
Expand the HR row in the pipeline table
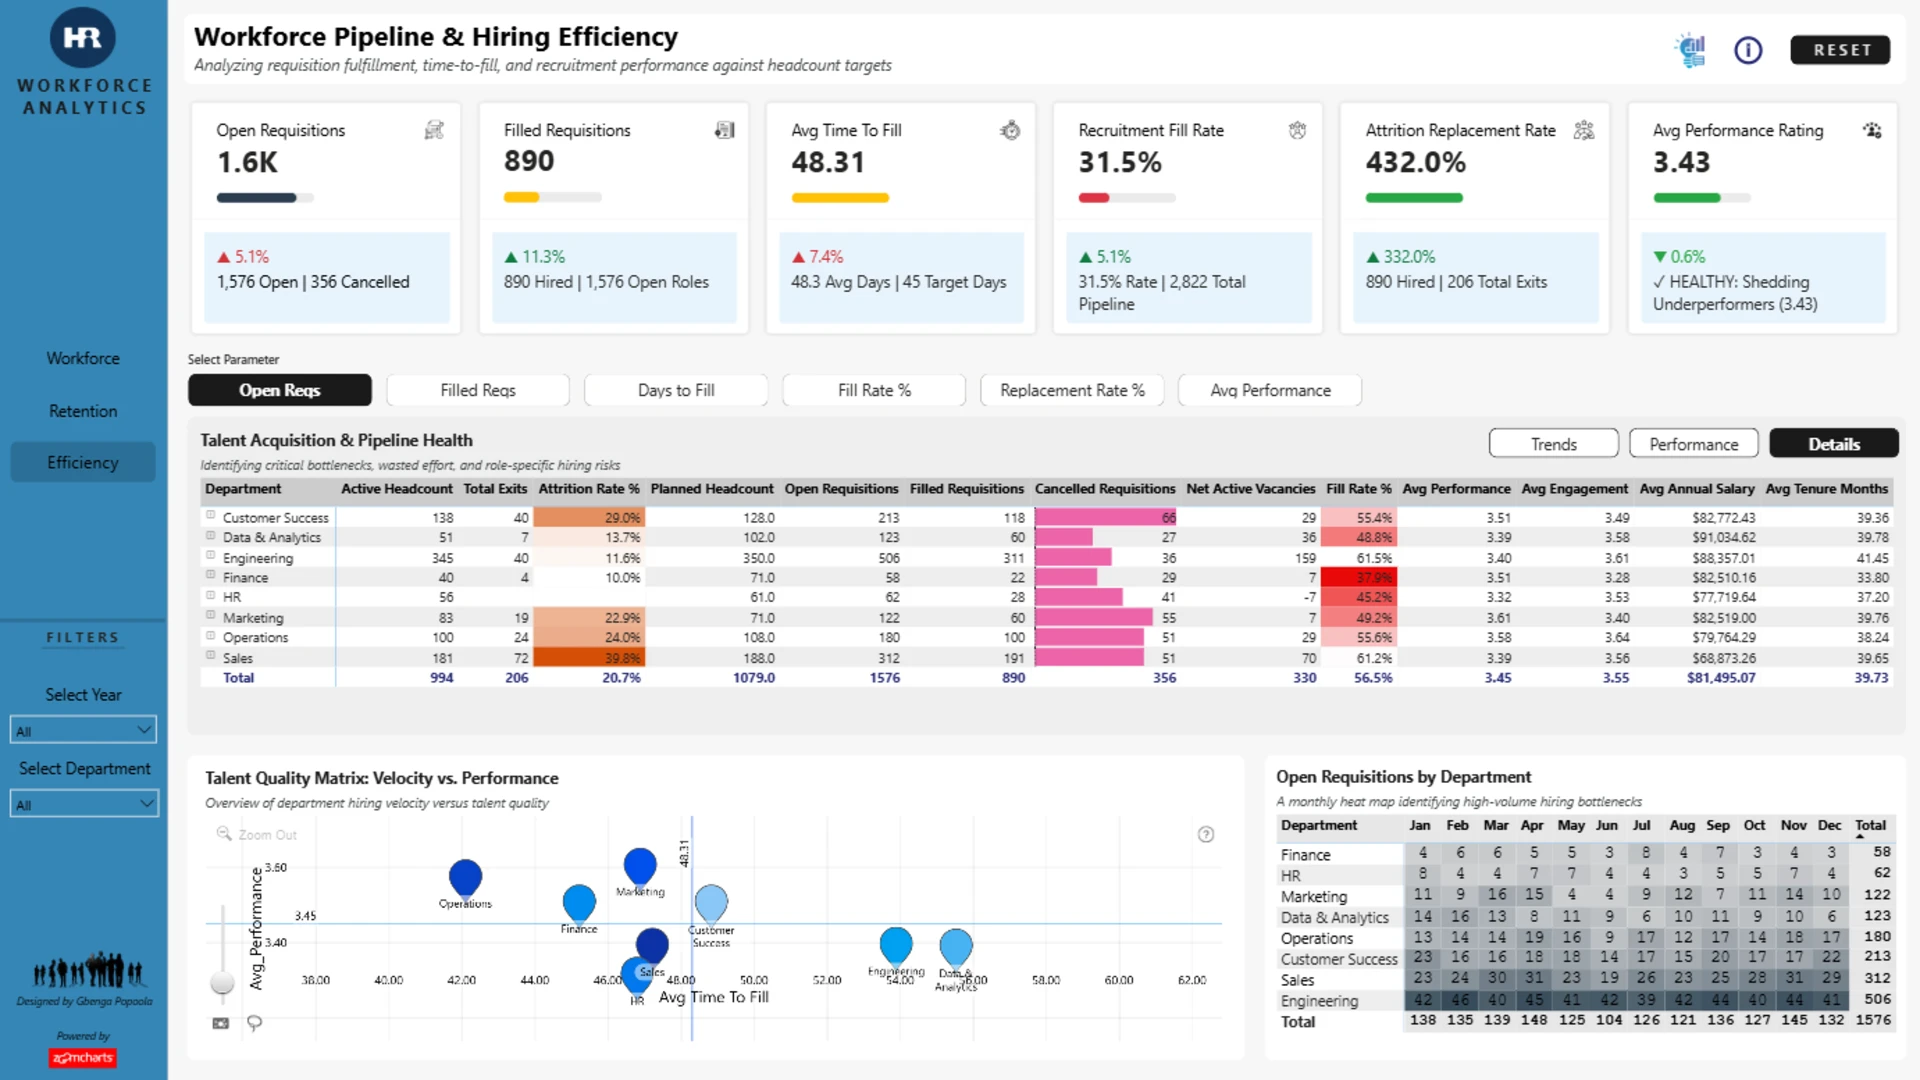click(211, 596)
